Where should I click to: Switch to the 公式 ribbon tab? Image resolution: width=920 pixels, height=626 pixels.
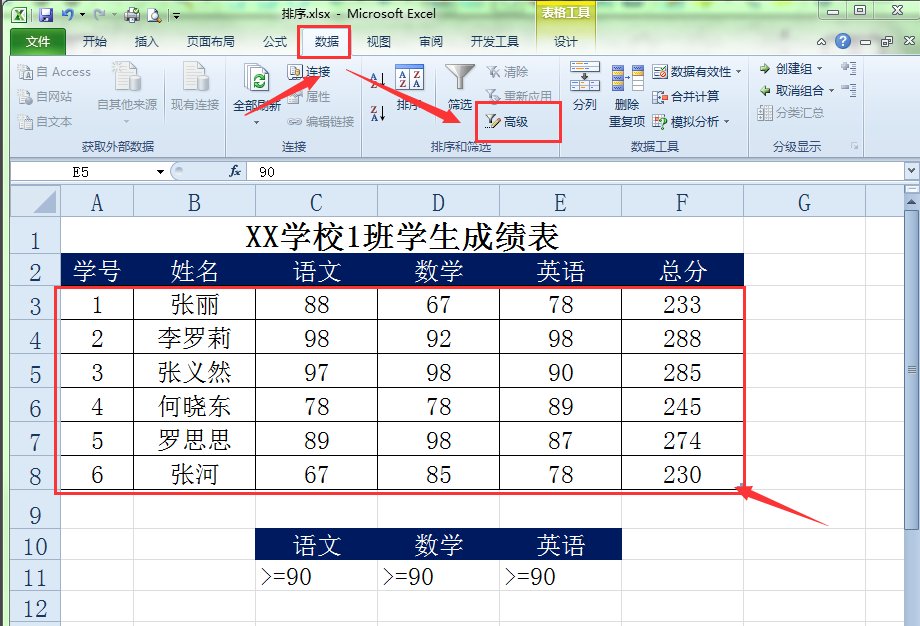point(275,42)
